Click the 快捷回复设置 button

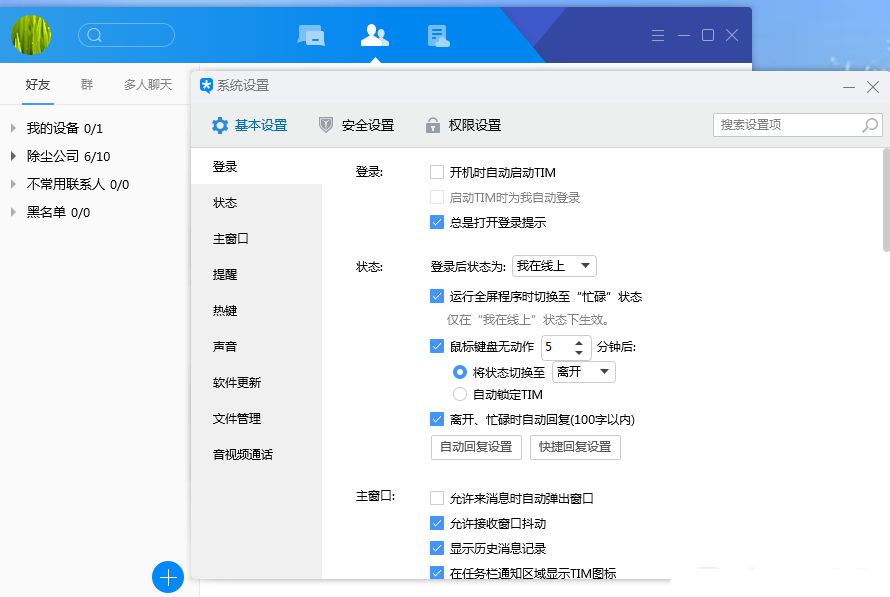coord(575,447)
